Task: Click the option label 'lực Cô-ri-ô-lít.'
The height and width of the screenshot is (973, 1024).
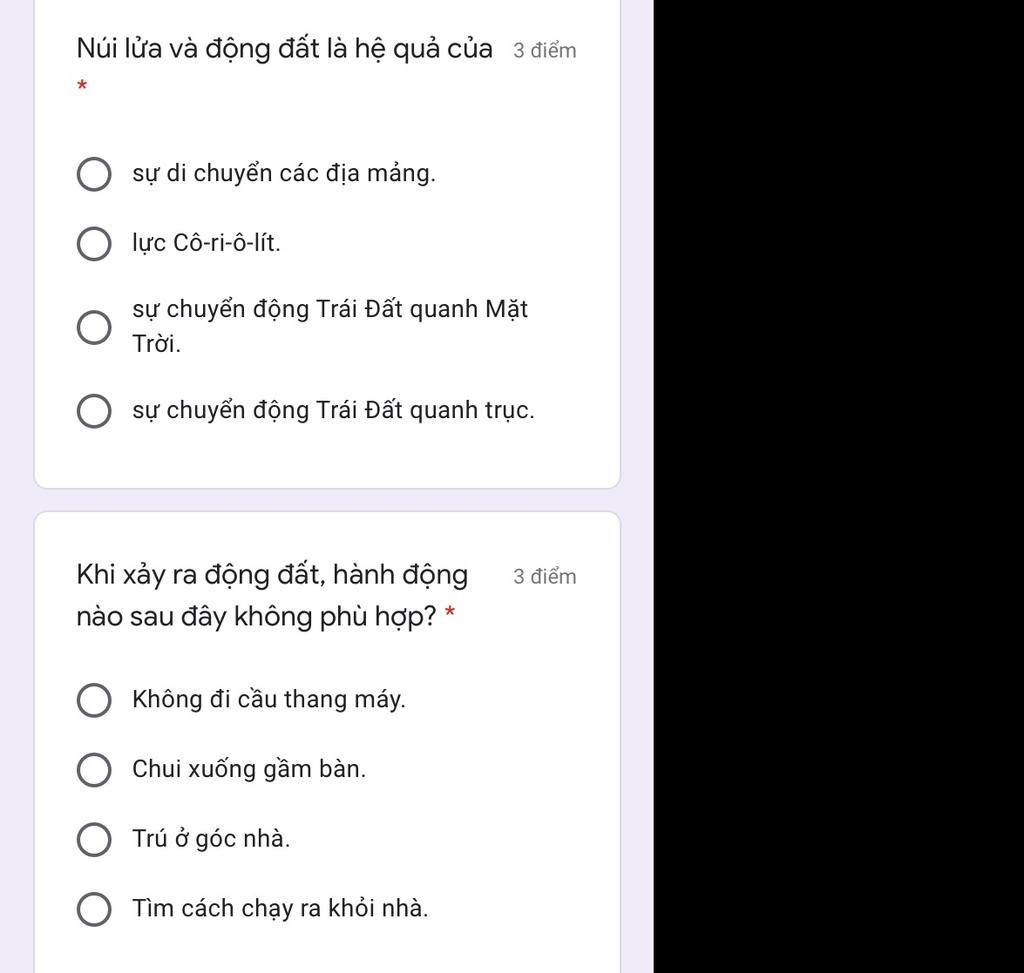Action: coord(206,243)
